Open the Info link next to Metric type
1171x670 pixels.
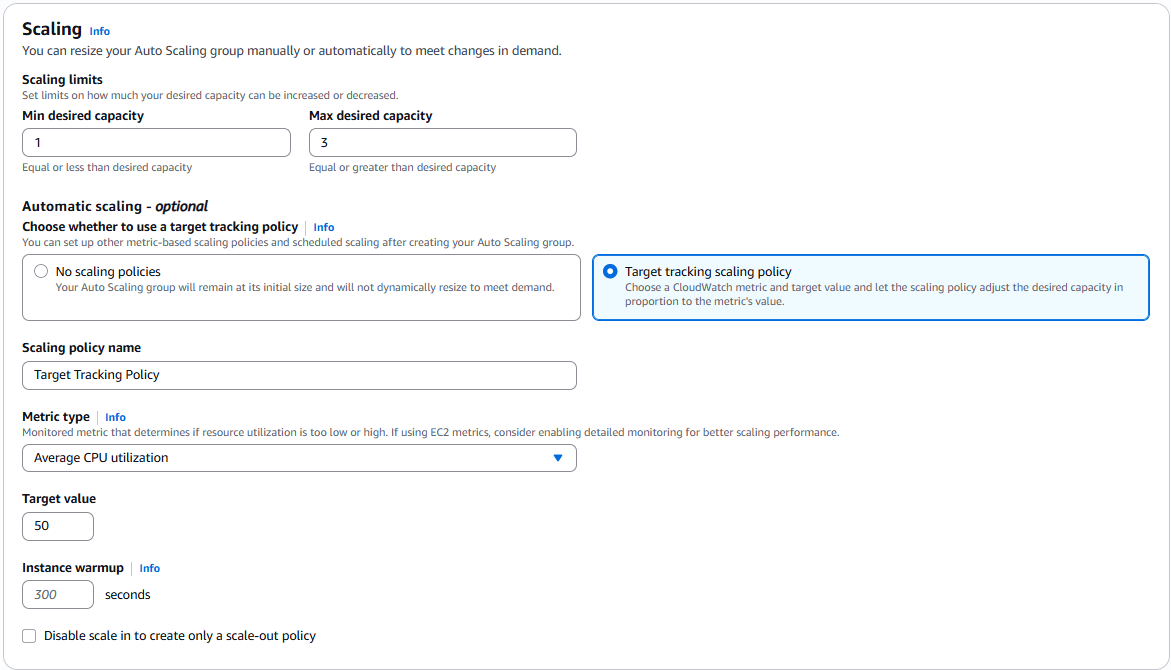pyautogui.click(x=115, y=417)
